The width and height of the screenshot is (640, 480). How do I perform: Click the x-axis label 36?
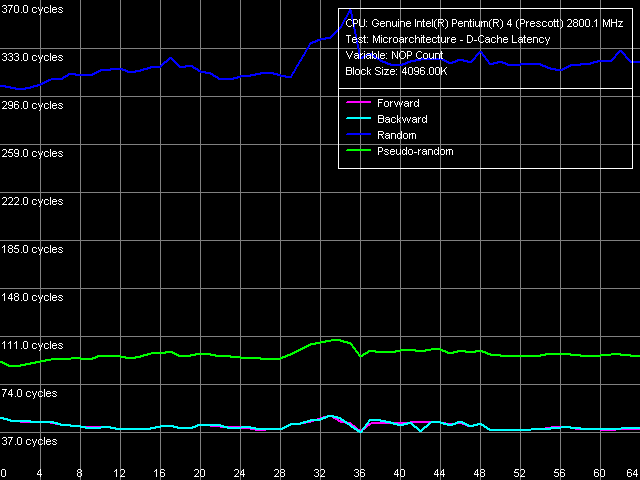coord(359,474)
